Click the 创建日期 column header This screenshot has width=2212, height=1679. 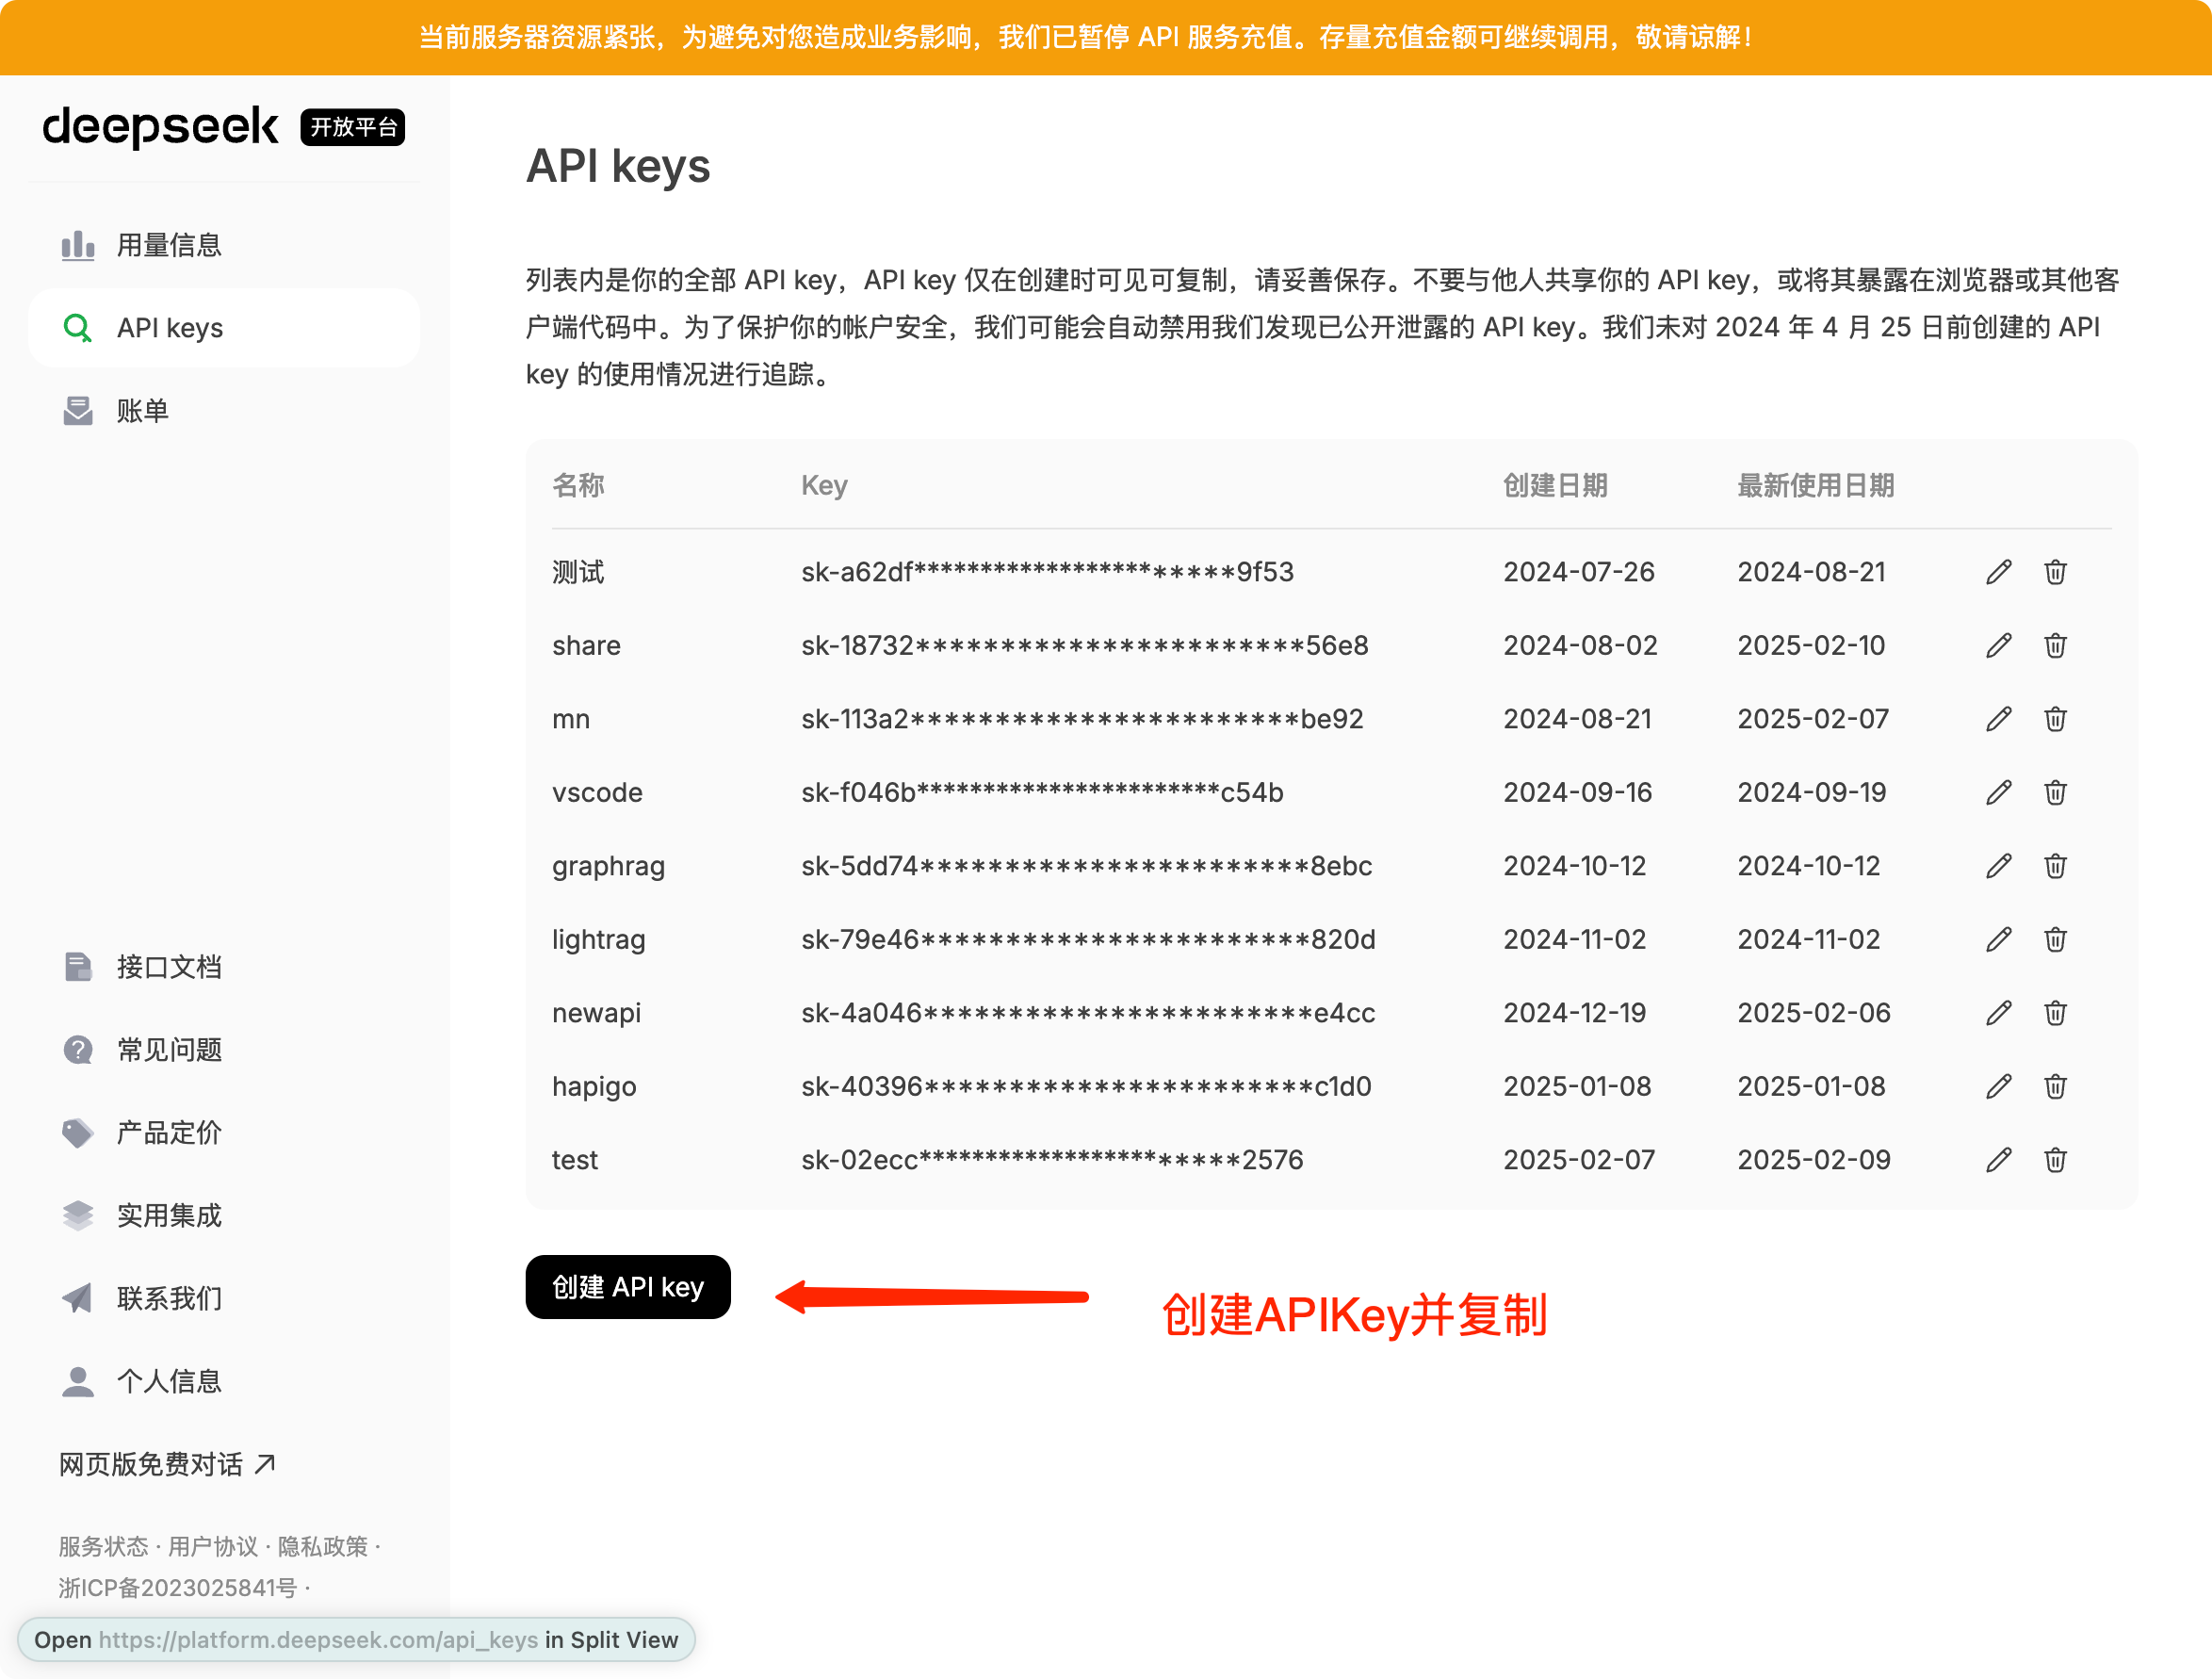coord(1555,486)
